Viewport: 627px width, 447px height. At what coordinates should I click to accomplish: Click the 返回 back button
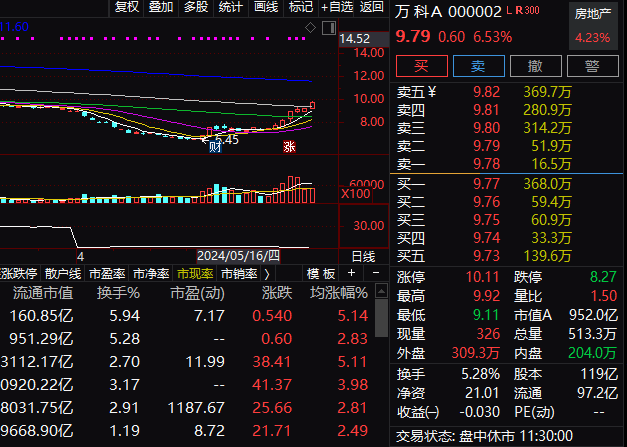pyautogui.click(x=371, y=7)
